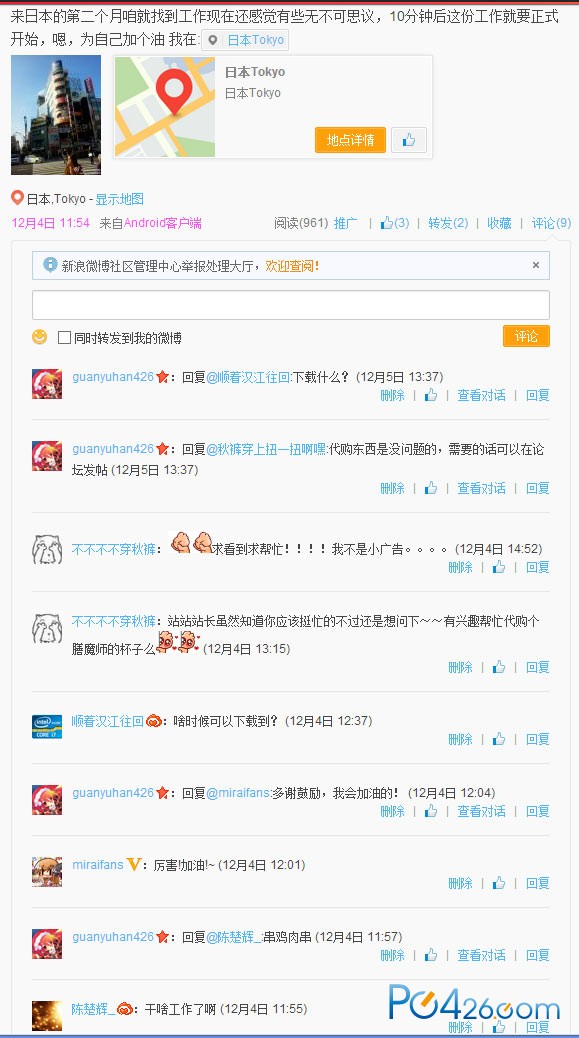Viewport: 579px width, 1038px height.
Task: Click the Intel Core i7 avatar
Action: point(47,726)
